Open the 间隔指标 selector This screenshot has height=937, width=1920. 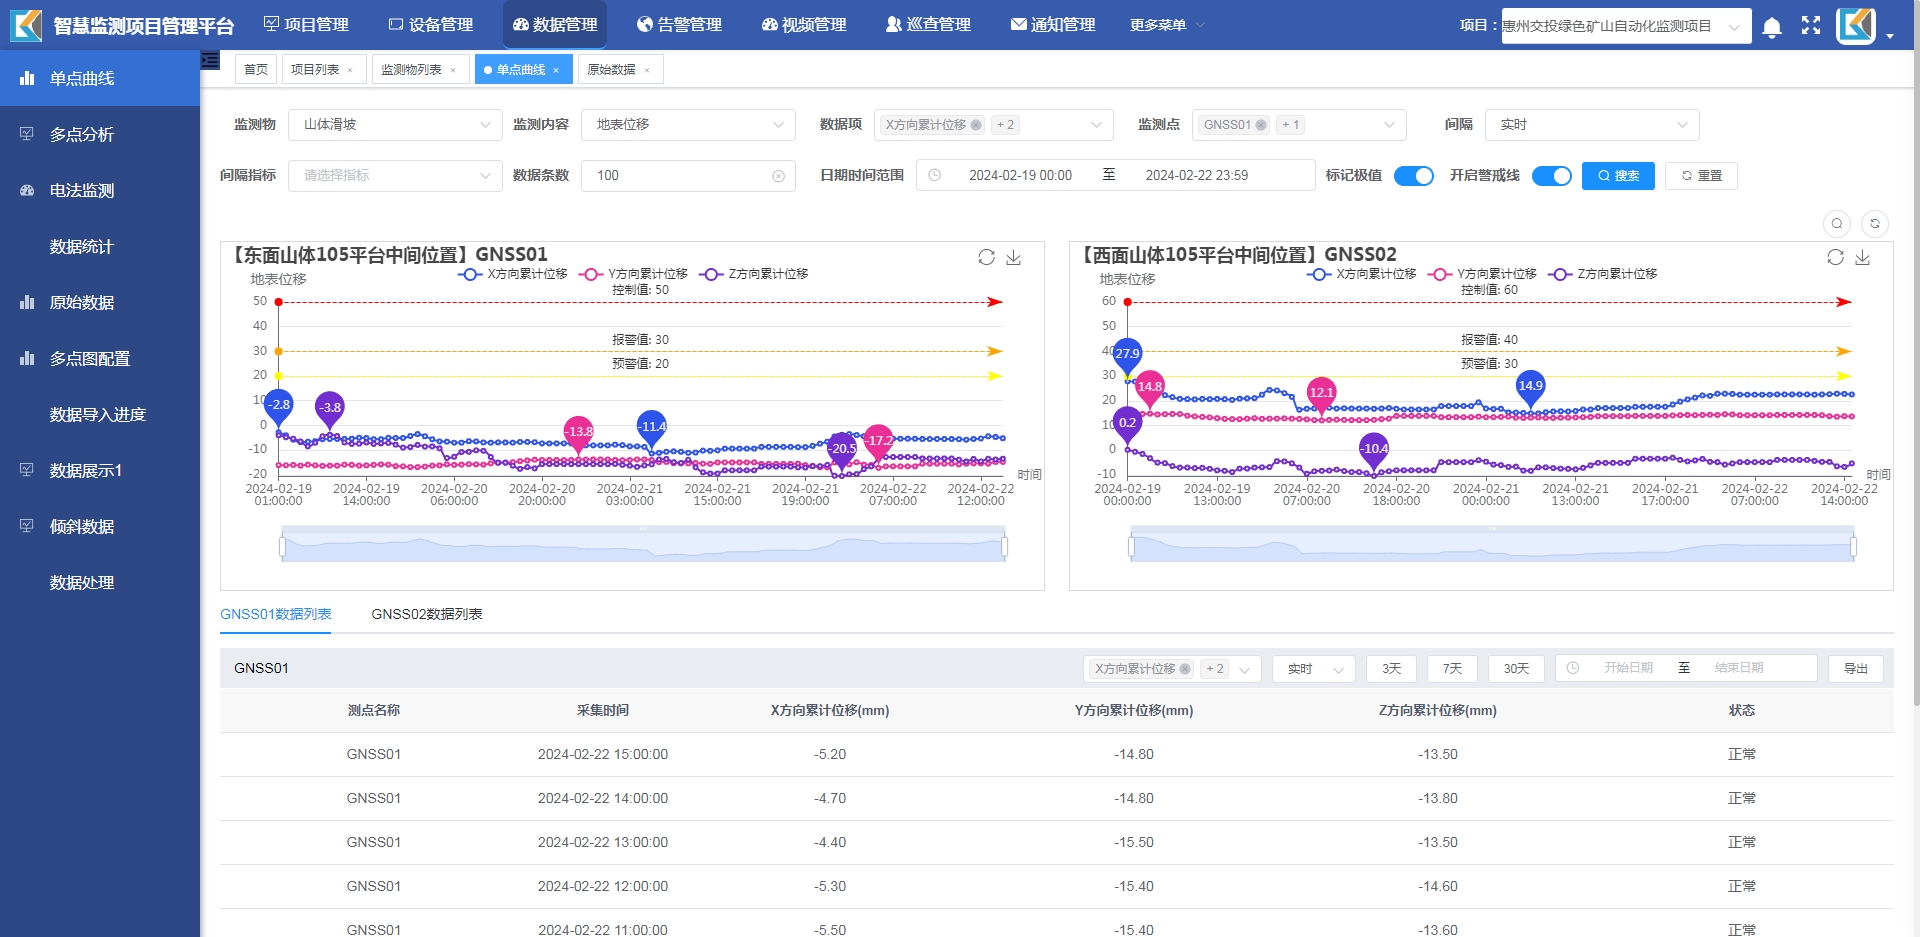[x=395, y=176]
